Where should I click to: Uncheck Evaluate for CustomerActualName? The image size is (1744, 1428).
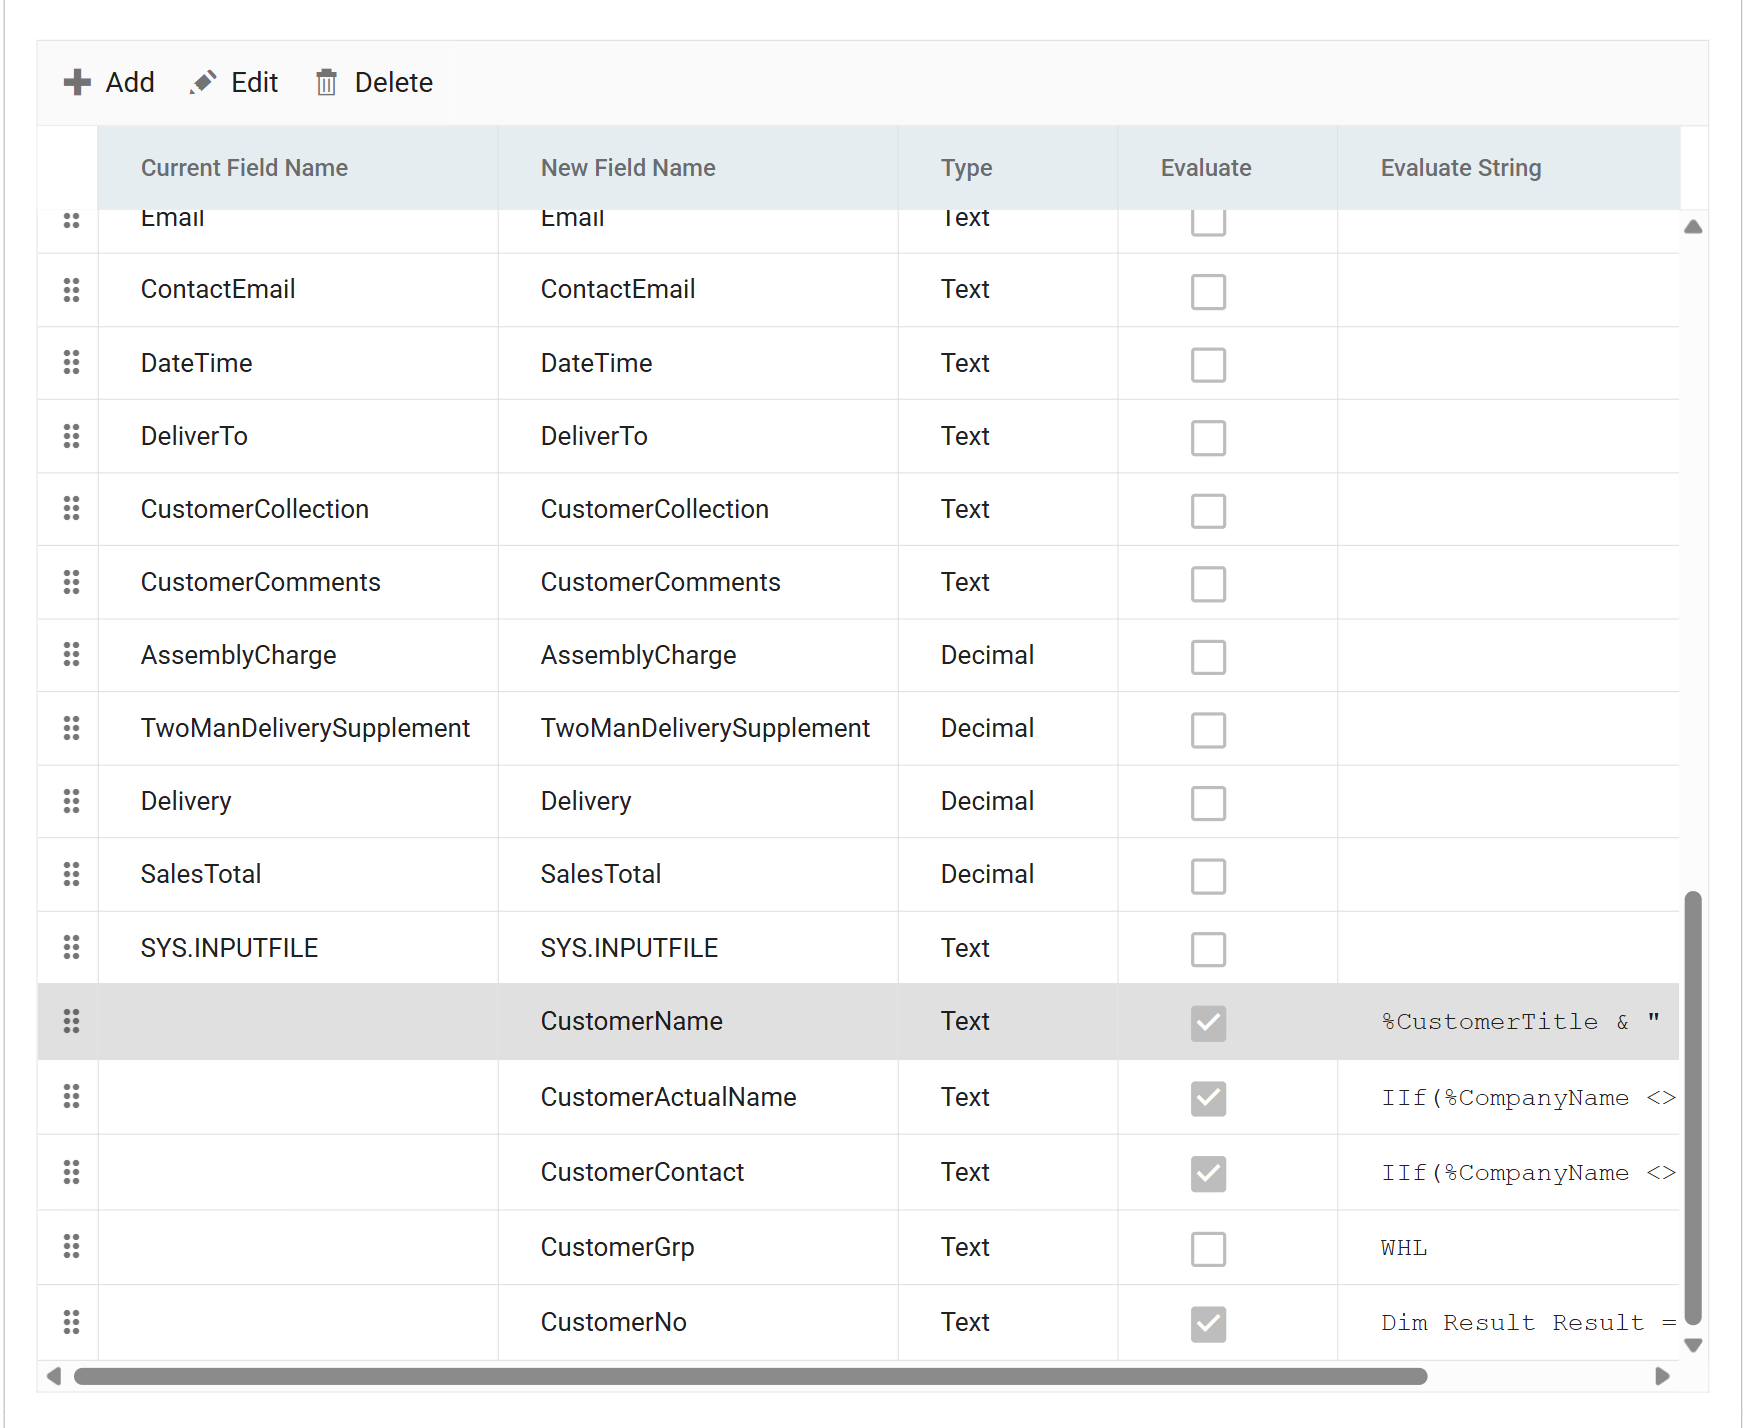1208,1099
